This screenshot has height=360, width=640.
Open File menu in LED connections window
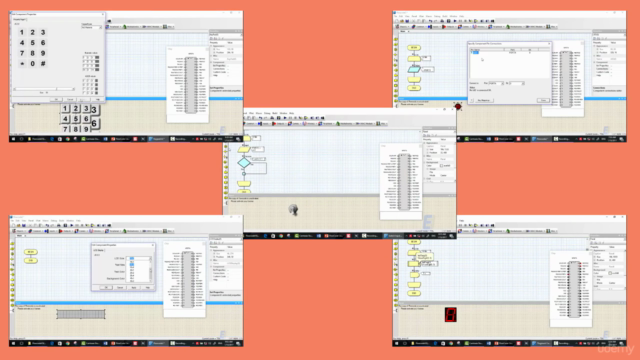pos(396,16)
